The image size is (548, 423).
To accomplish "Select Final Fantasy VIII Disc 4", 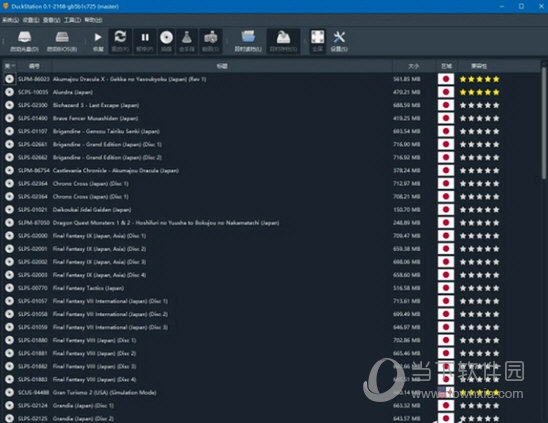I will [x=94, y=379].
